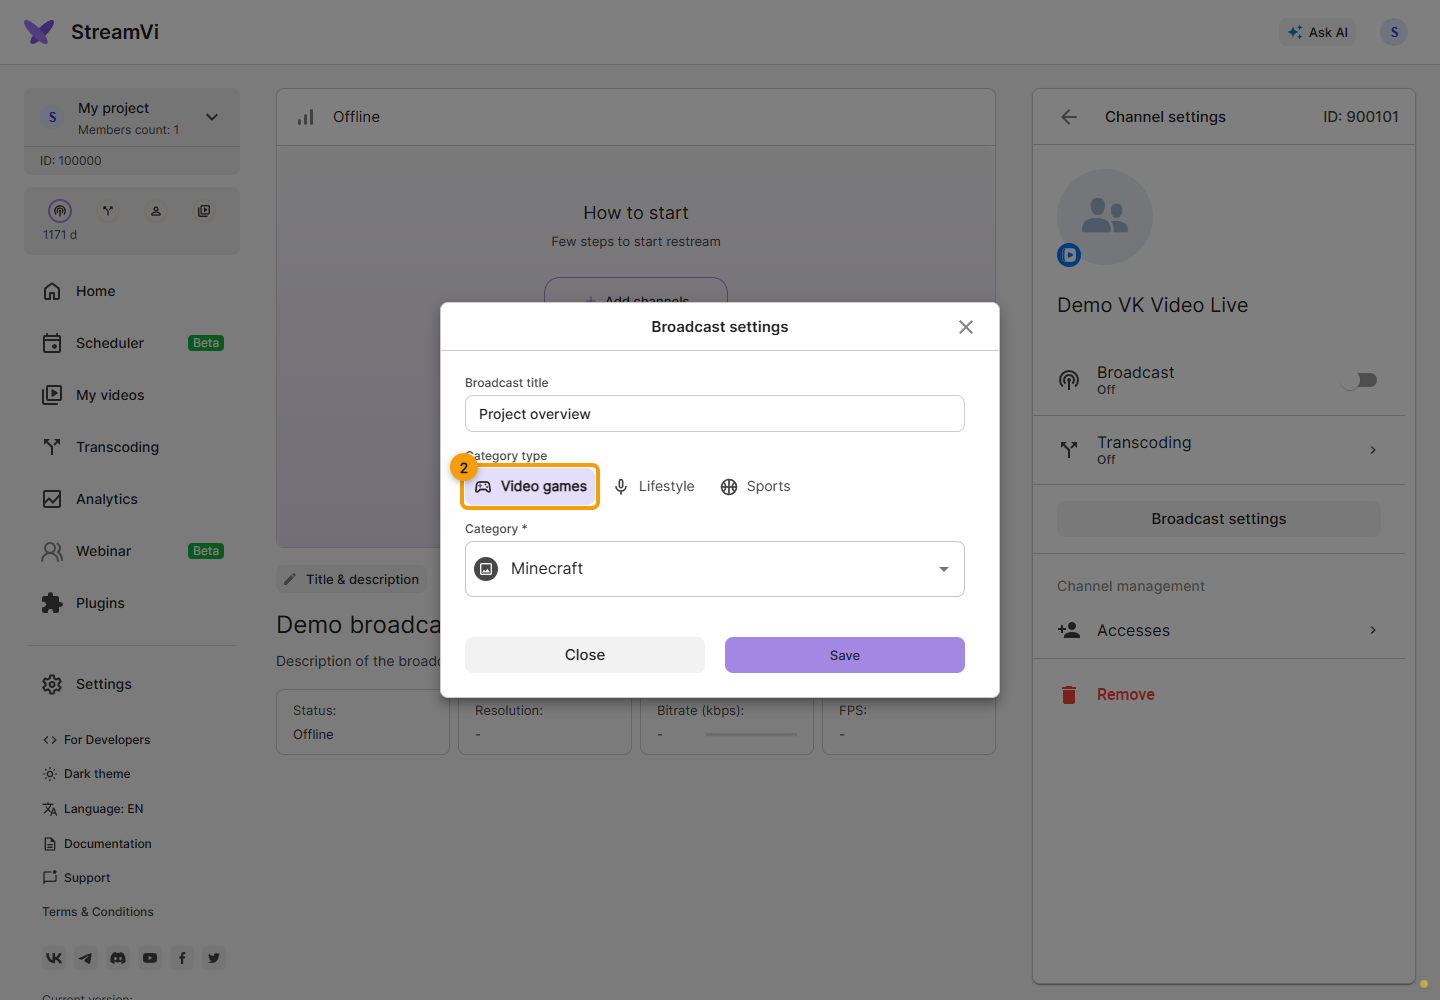Switch on Dark theme
This screenshot has width=1440, height=1000.
[87, 774]
